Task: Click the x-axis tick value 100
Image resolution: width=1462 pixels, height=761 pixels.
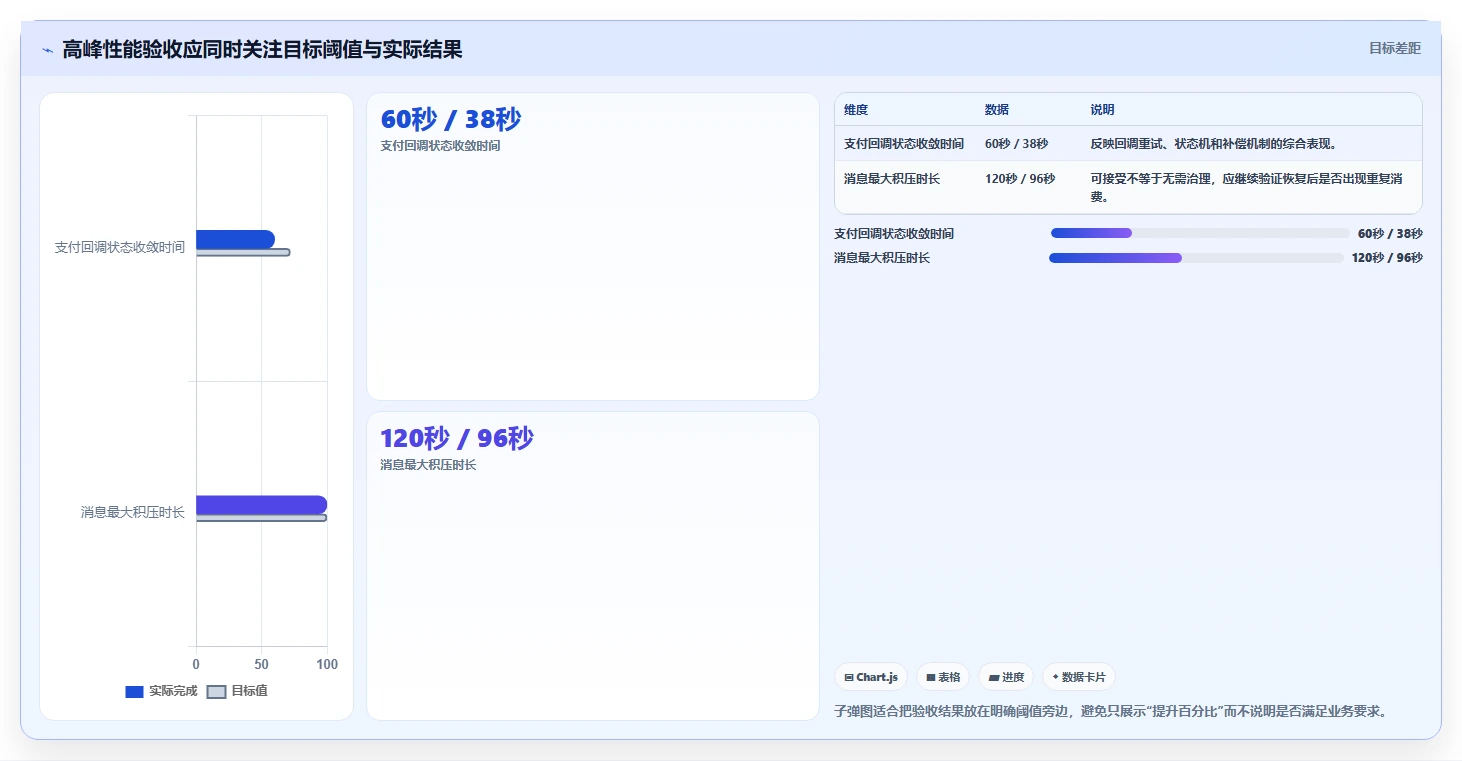Action: (327, 665)
